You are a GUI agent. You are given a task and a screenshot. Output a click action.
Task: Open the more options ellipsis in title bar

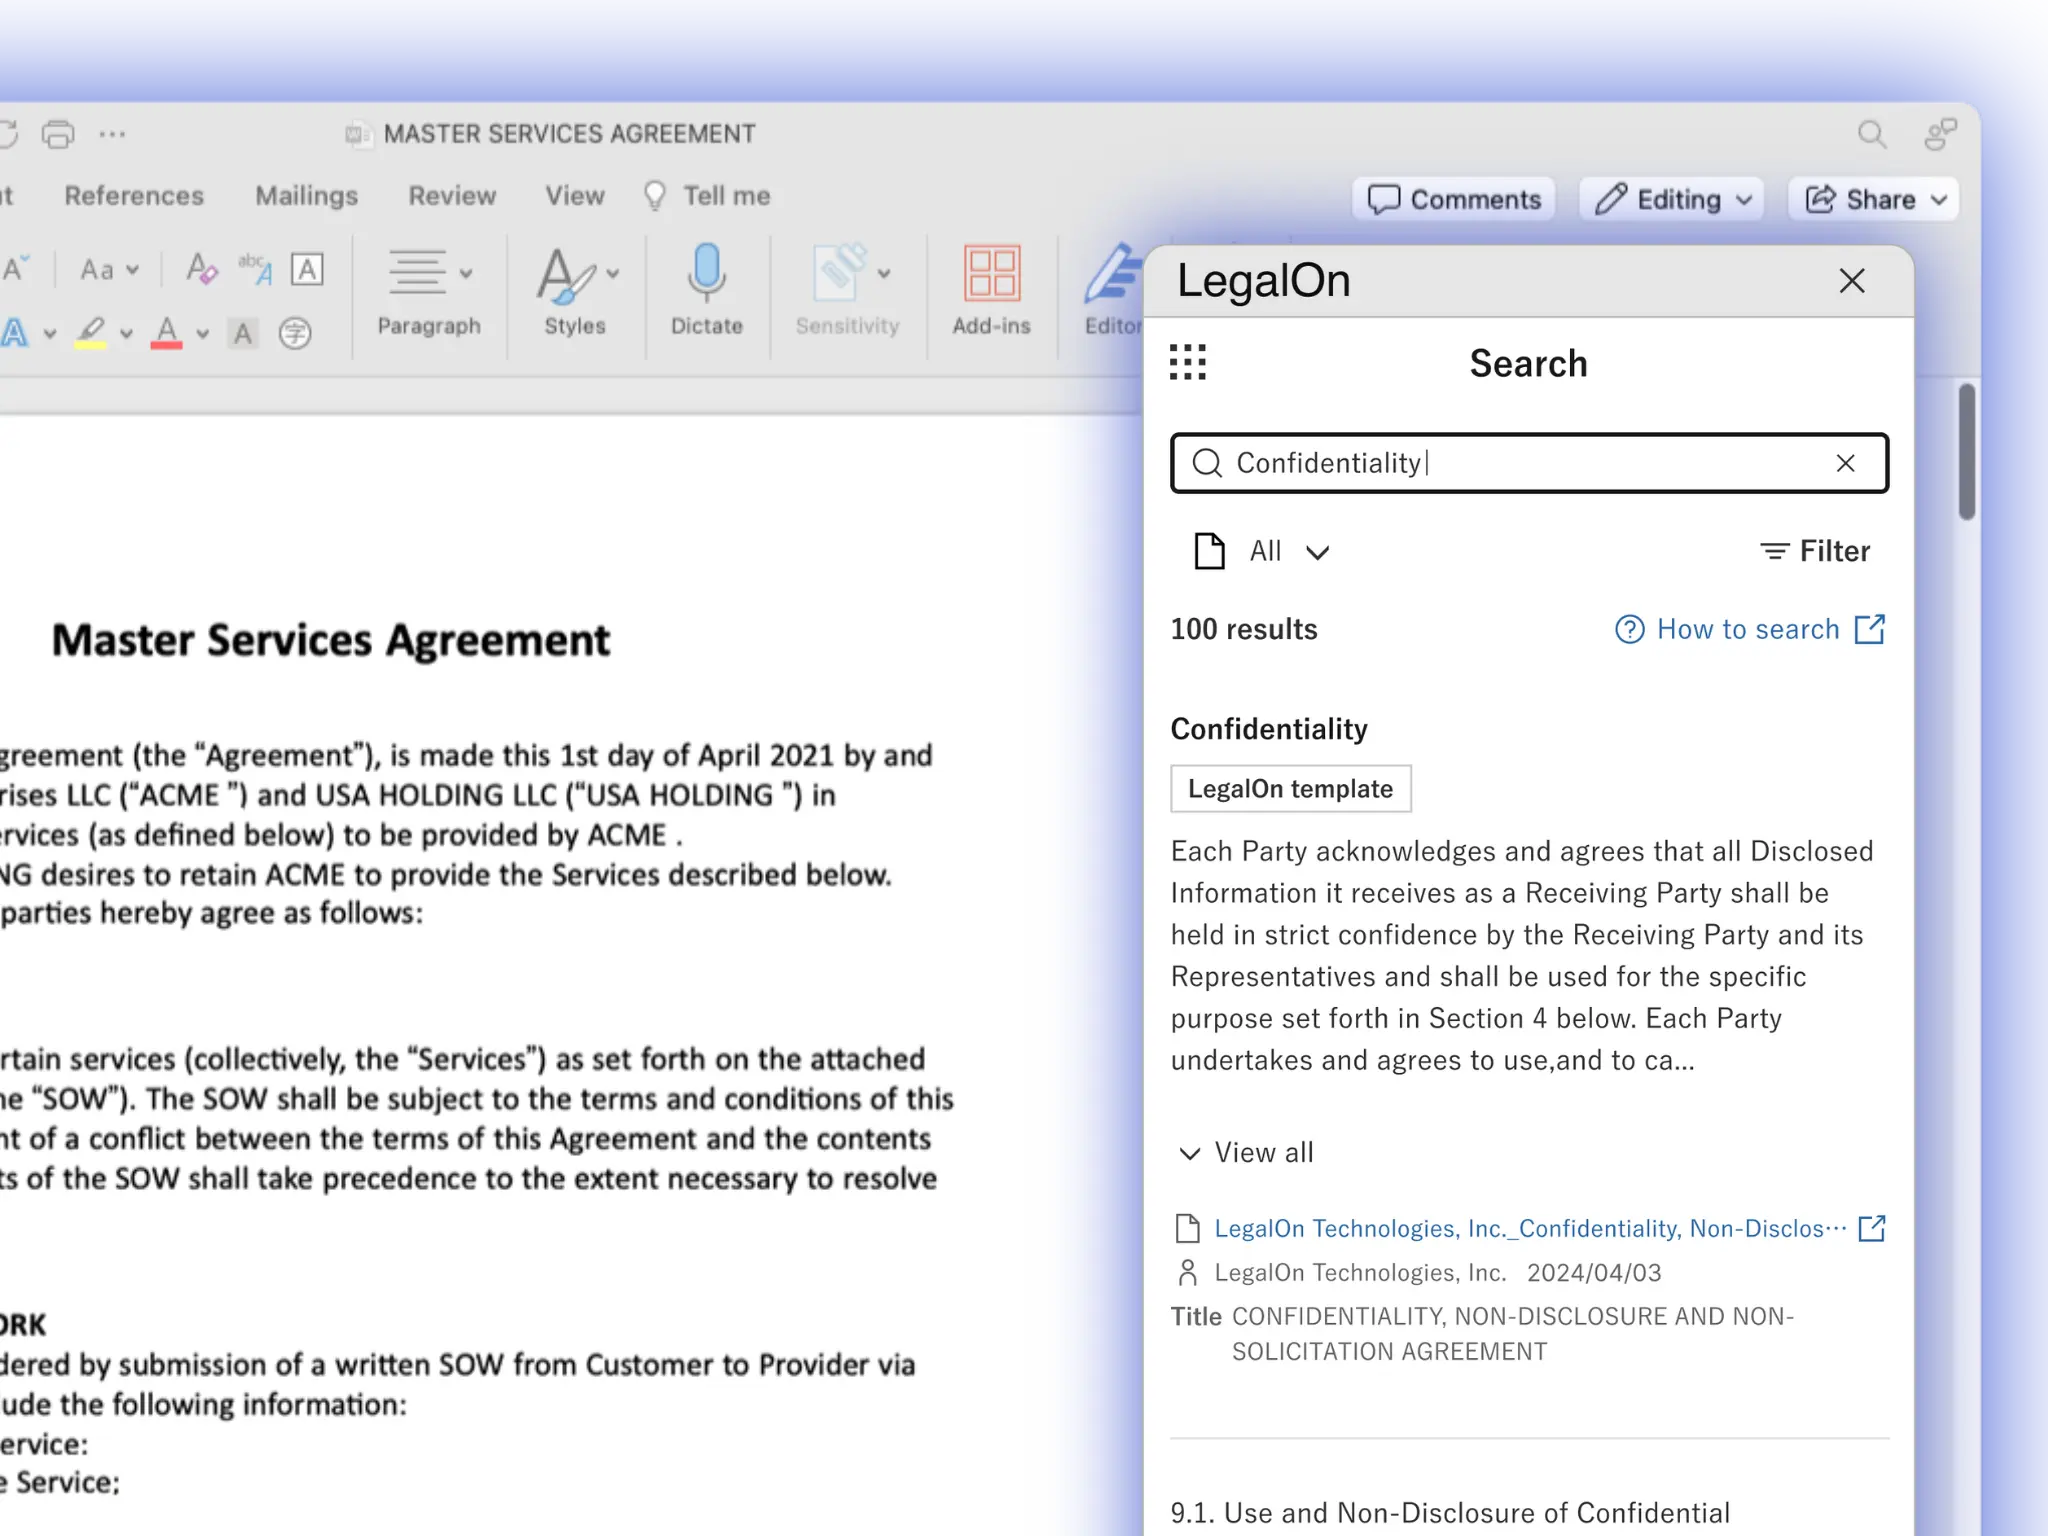112,133
